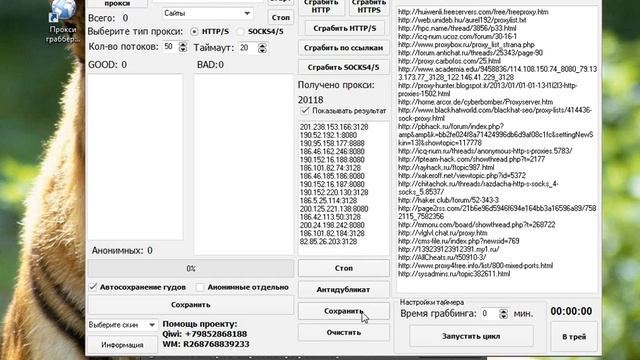Click the Антидубликат button
The width and height of the screenshot is (640, 360).
click(x=344, y=290)
